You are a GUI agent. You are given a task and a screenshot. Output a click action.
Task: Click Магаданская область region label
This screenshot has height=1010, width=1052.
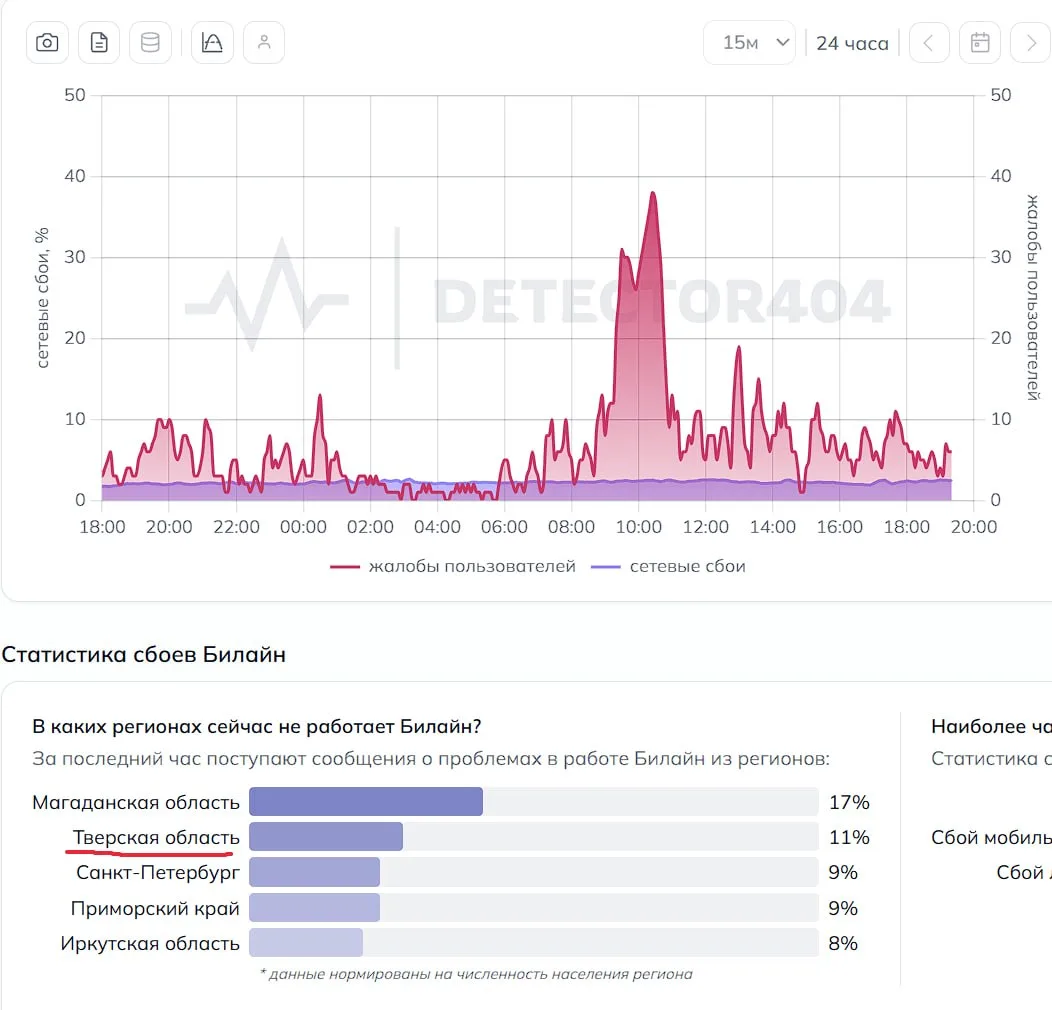[x=136, y=802]
